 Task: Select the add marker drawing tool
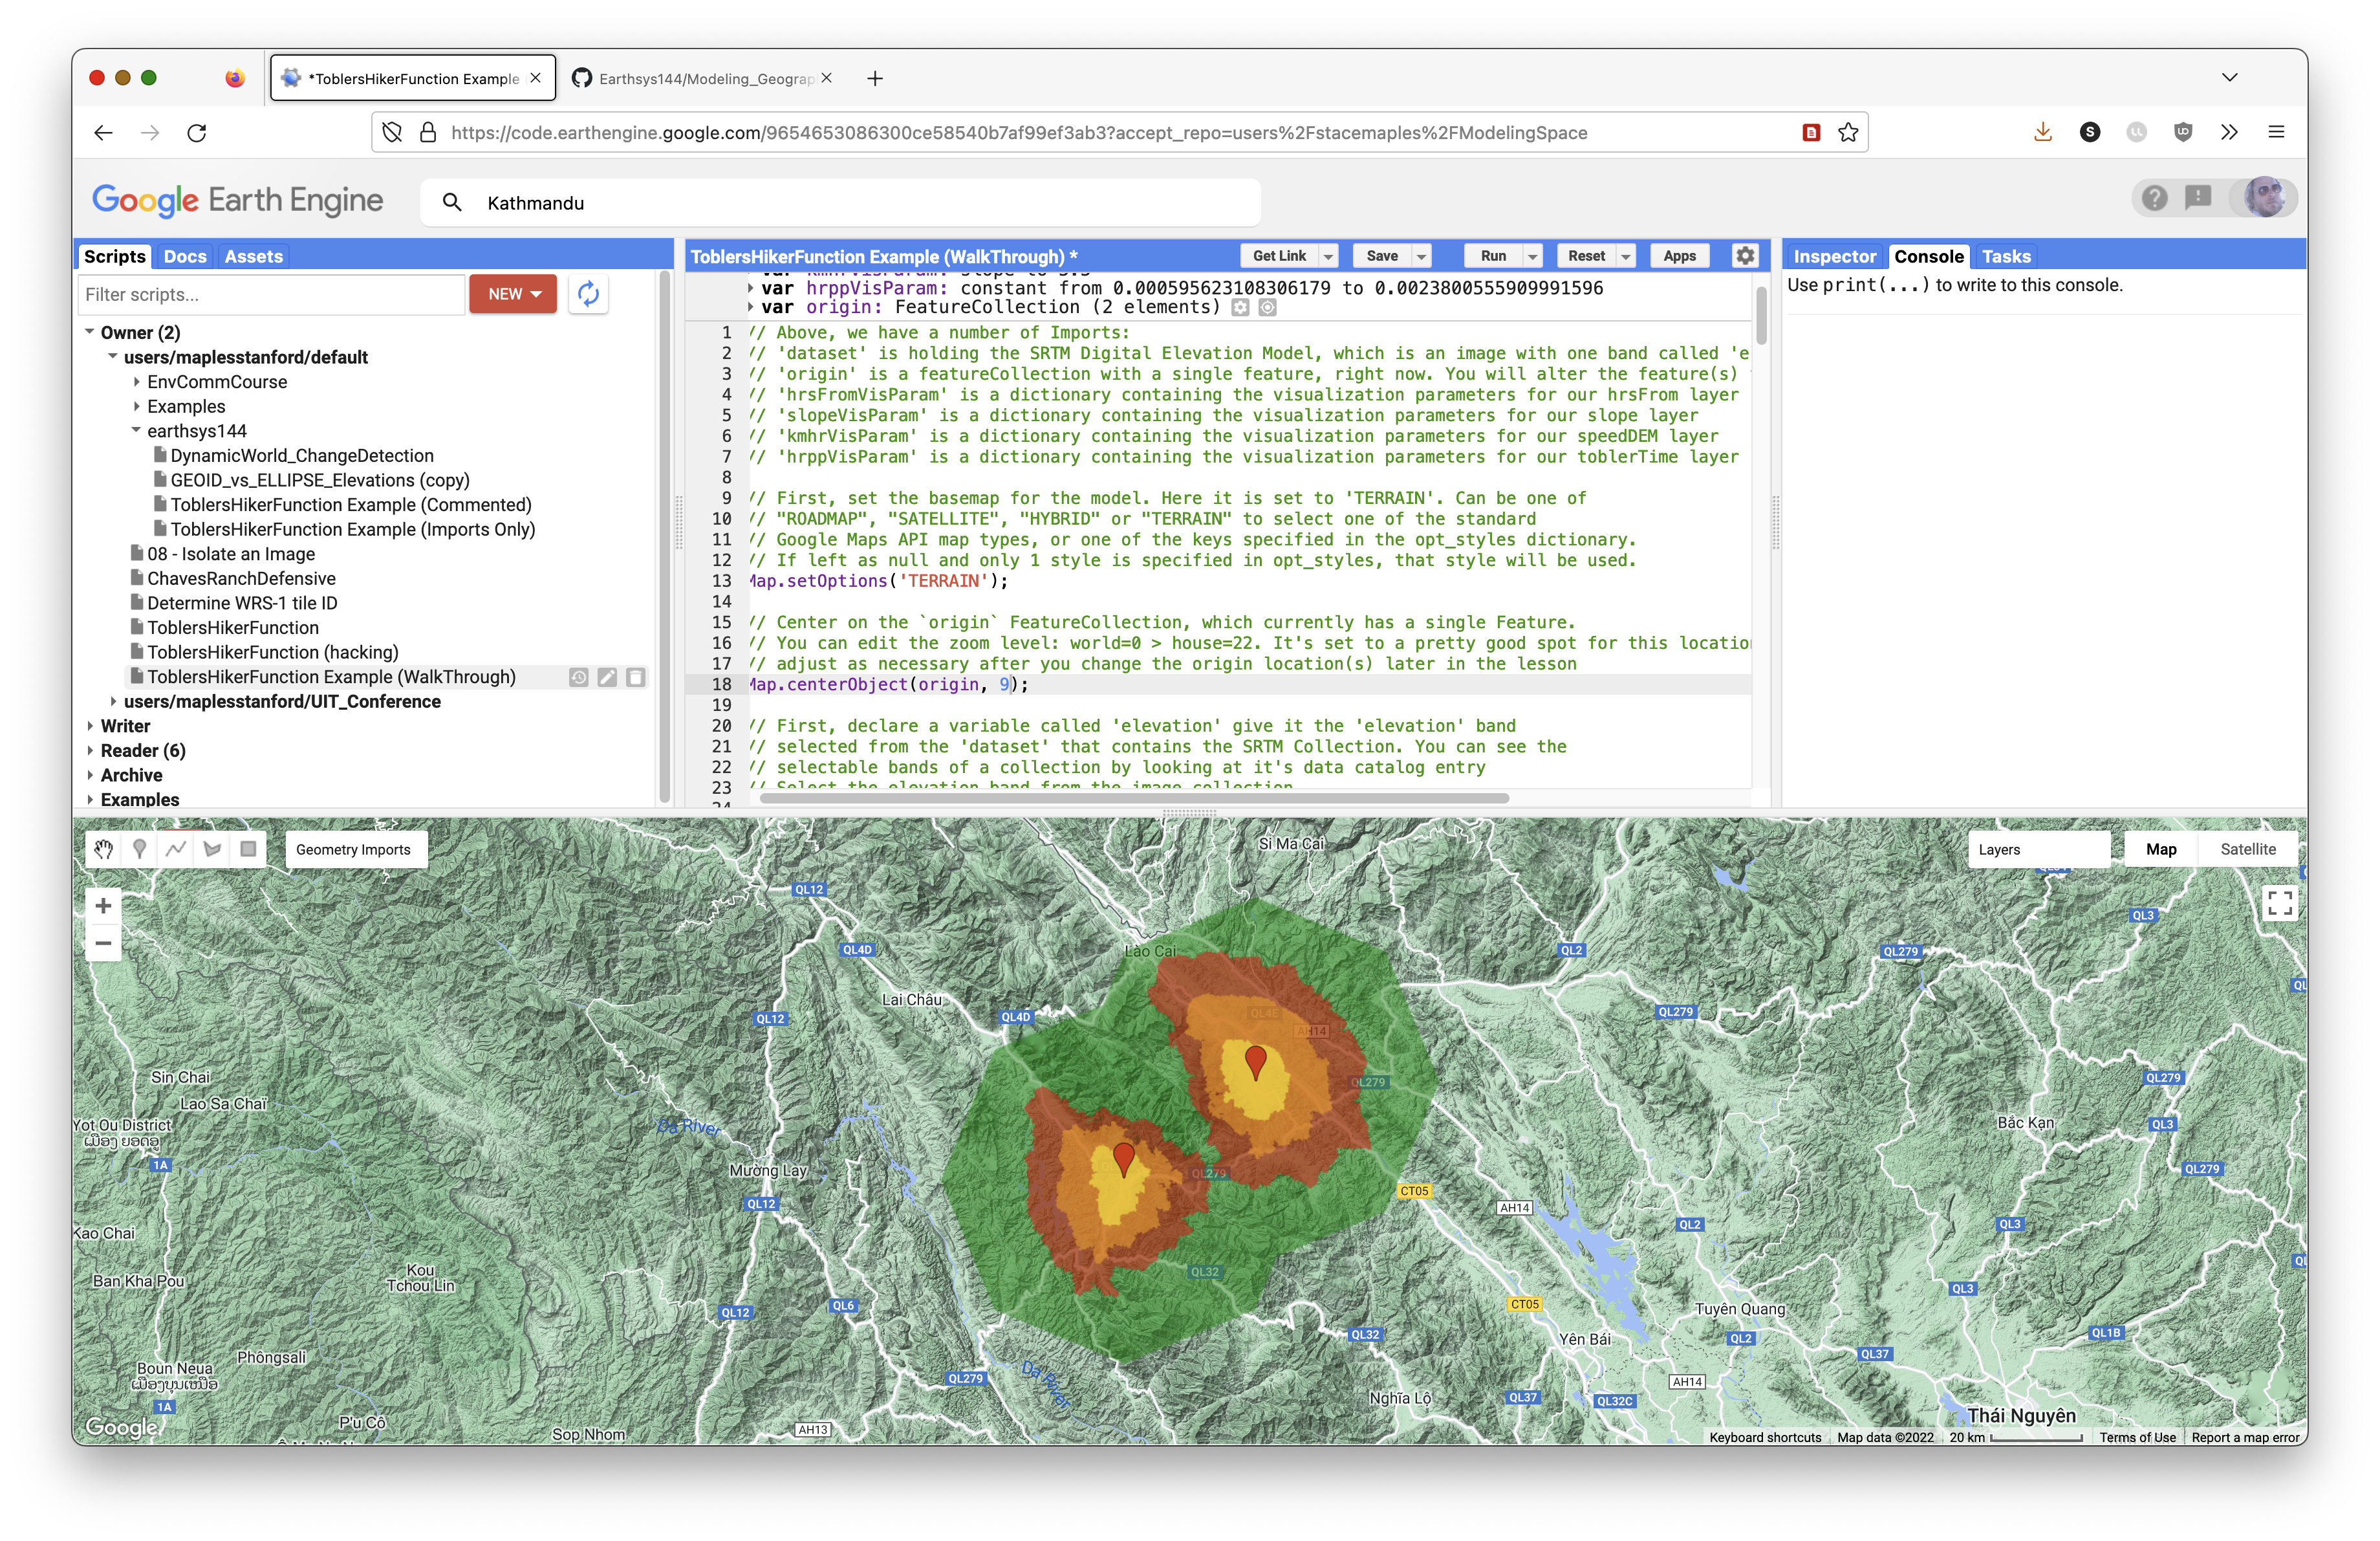[x=140, y=849]
